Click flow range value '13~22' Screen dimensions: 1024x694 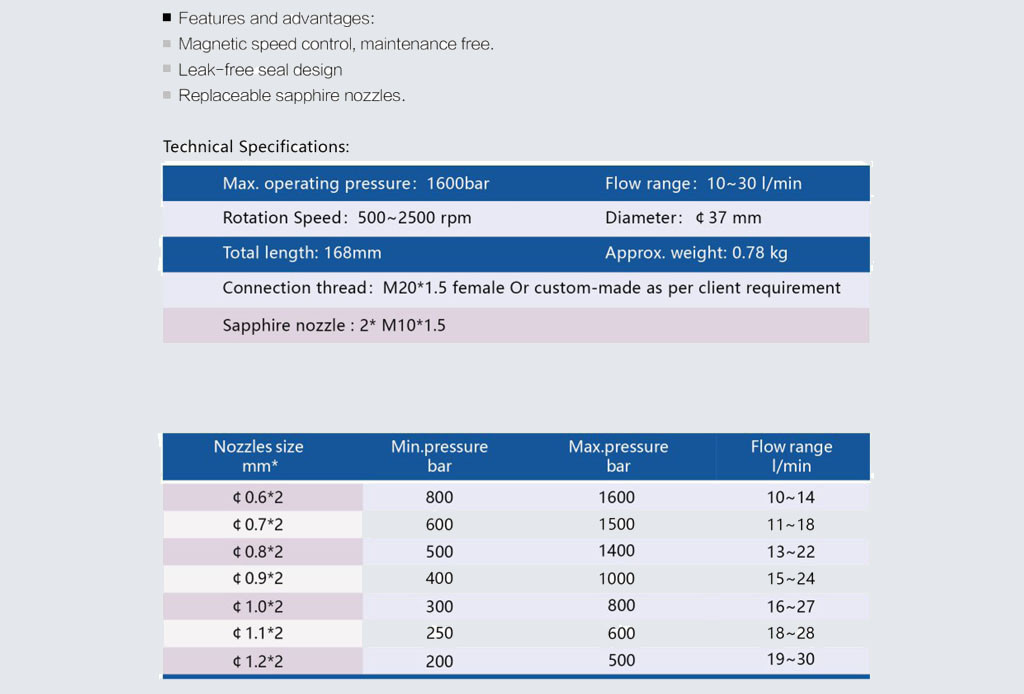[x=791, y=552]
